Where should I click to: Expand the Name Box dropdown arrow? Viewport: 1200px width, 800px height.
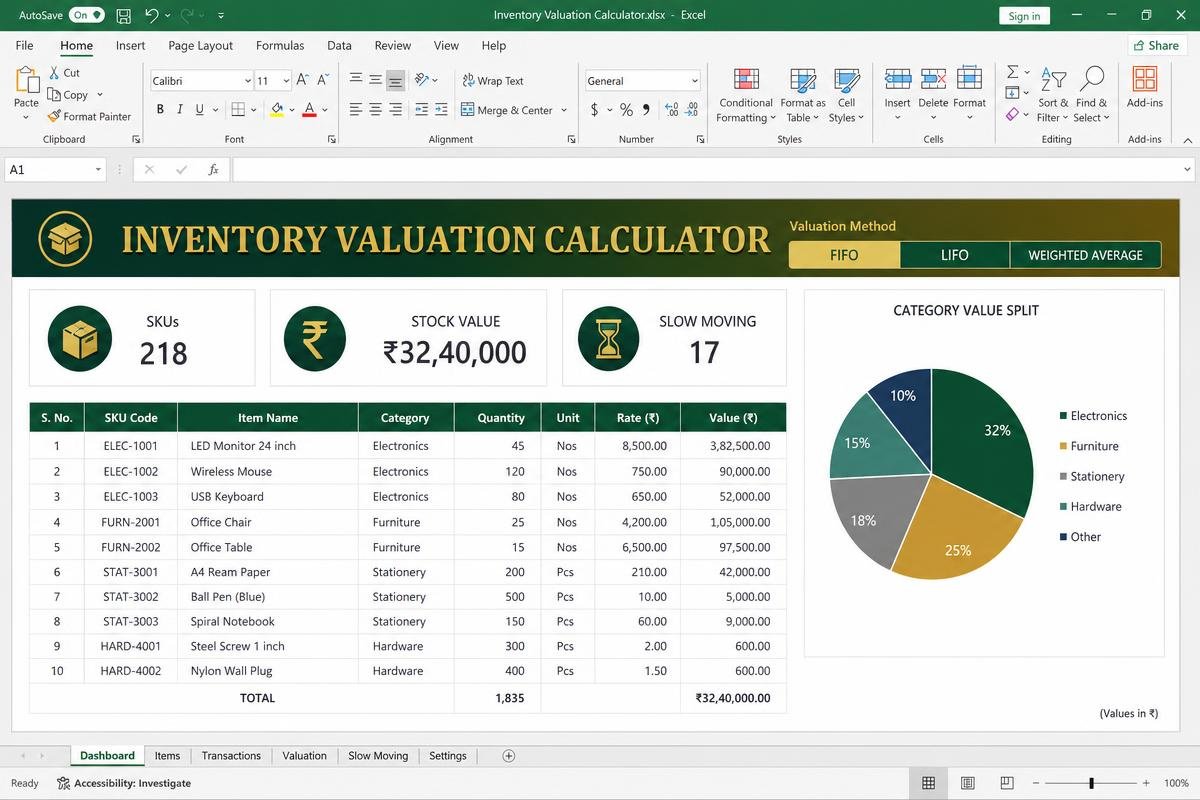[x=98, y=170]
